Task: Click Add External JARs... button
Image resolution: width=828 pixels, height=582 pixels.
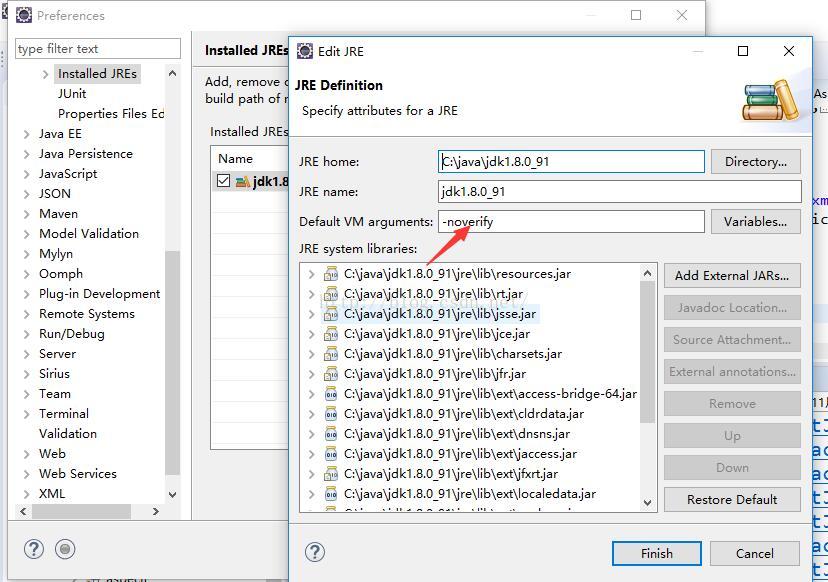Action: [732, 276]
